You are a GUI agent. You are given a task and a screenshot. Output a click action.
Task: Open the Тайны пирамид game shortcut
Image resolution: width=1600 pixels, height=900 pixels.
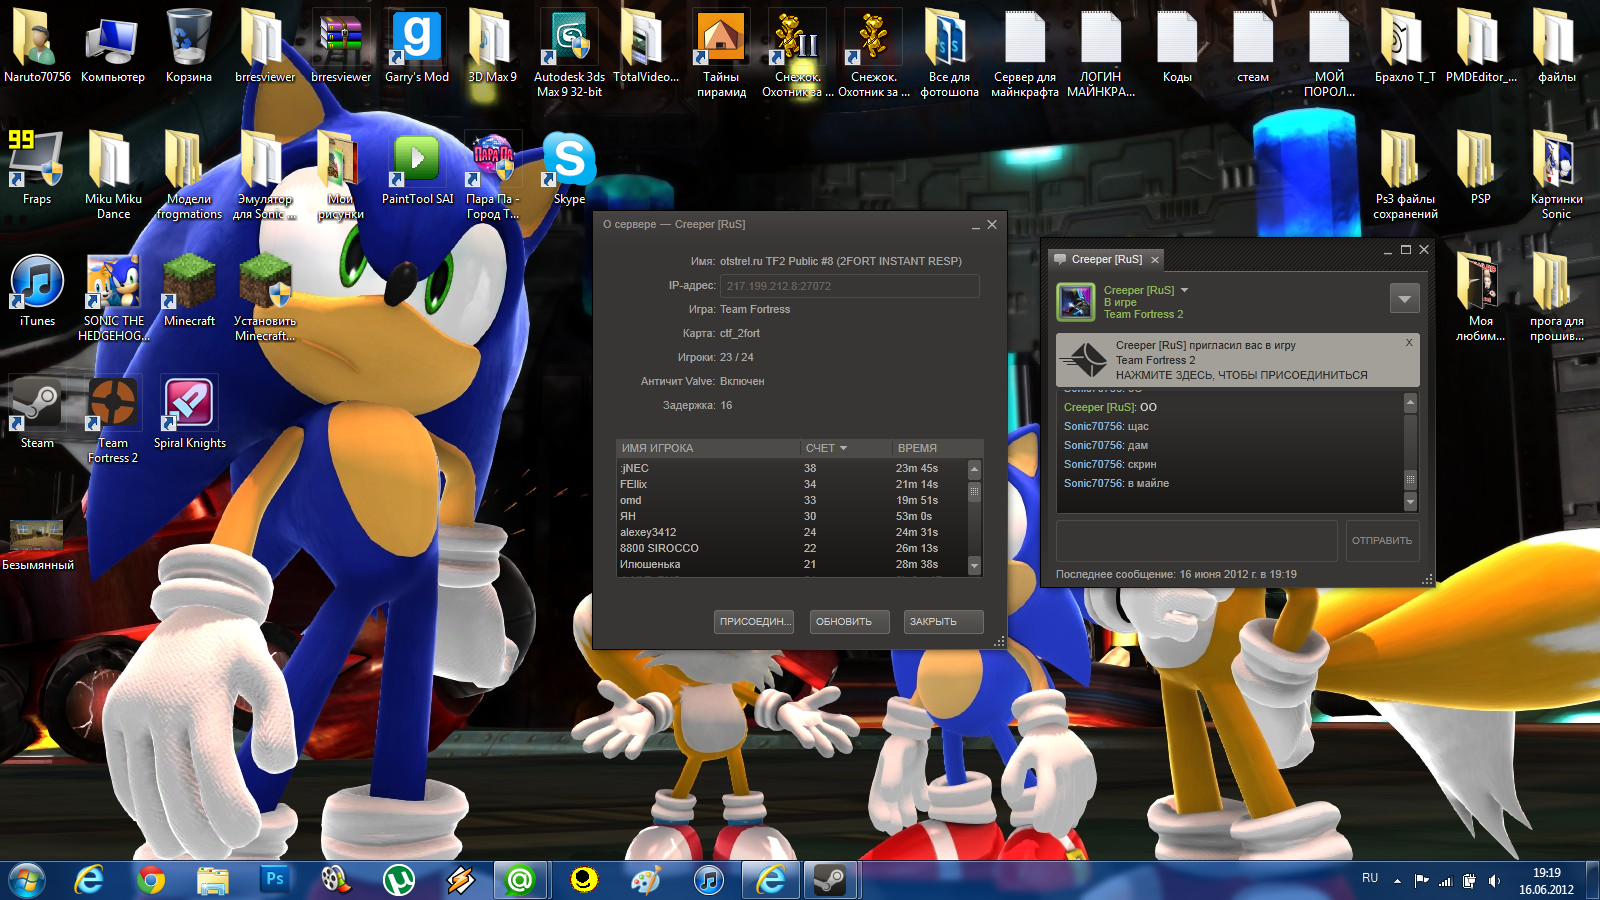click(721, 54)
